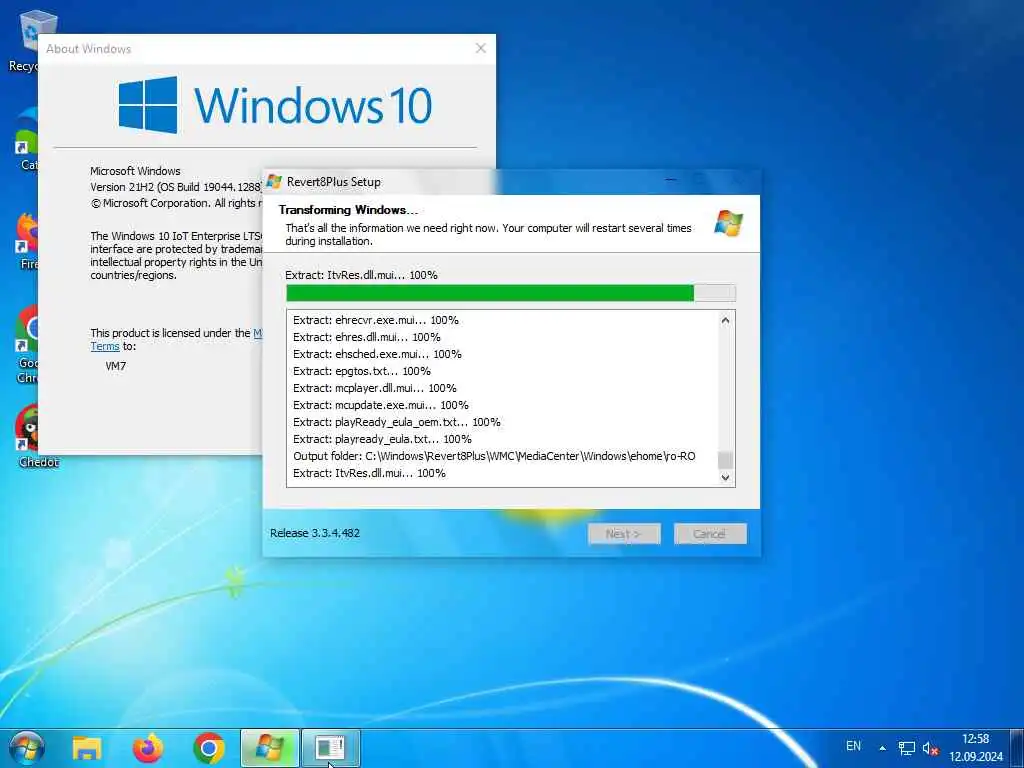Click the scrollbar thumb in extraction log
Image resolution: width=1024 pixels, height=768 pixels.
[x=725, y=460]
